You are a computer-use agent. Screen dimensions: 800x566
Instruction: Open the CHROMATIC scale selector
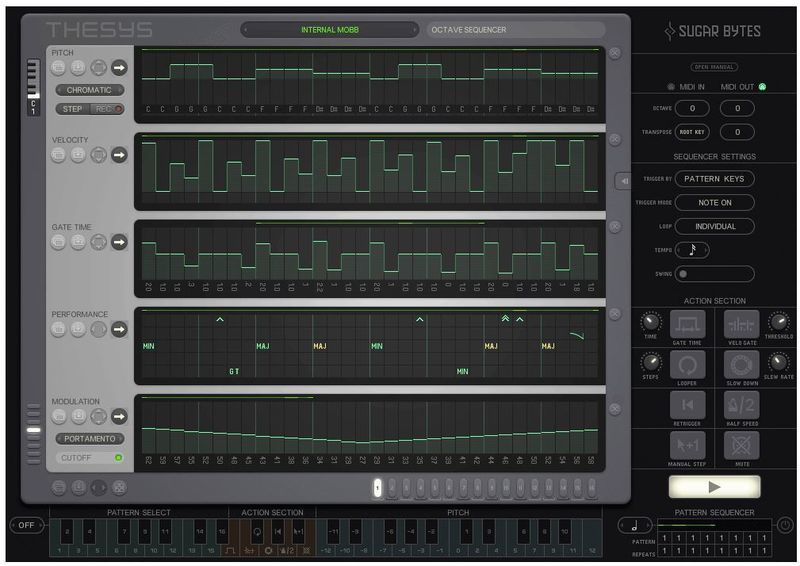pos(90,90)
